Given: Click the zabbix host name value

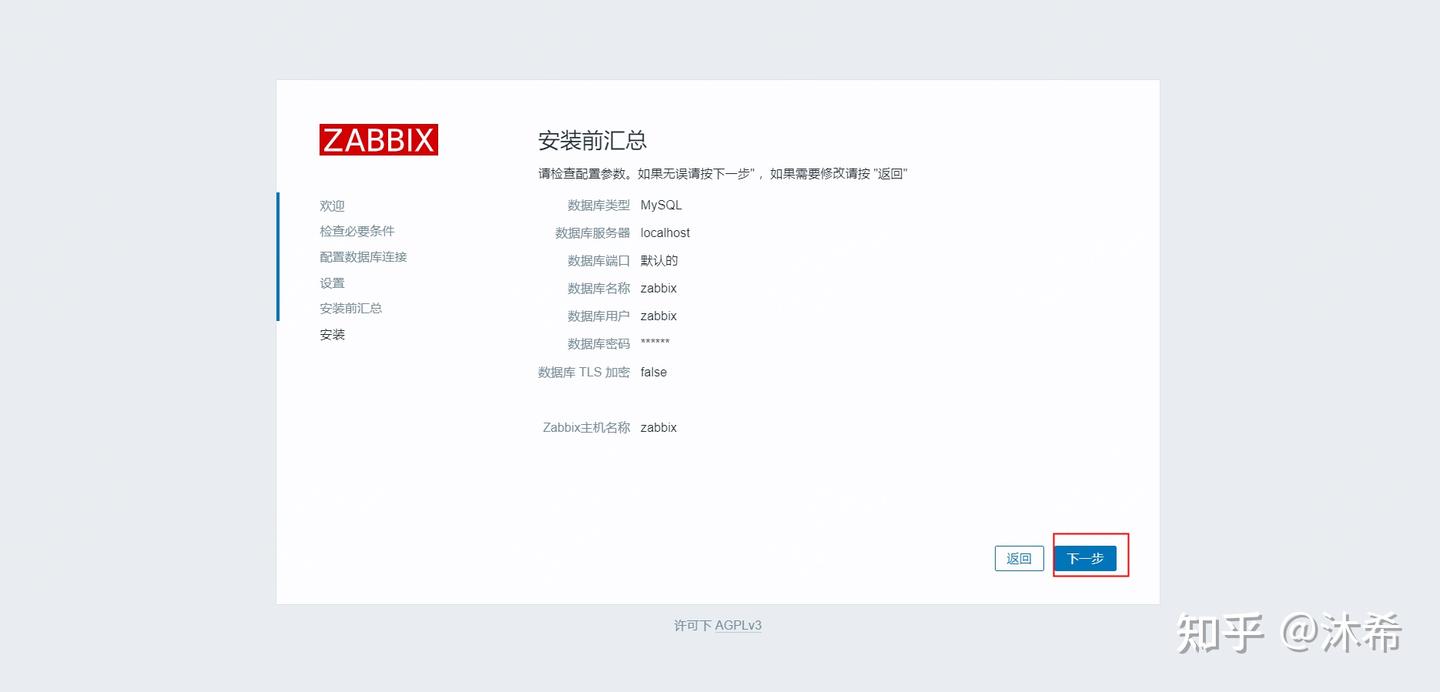Looking at the screenshot, I should [658, 427].
